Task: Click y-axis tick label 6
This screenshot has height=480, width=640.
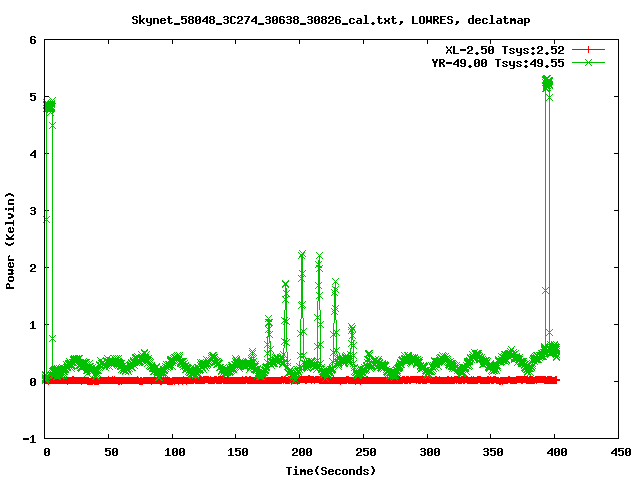Action: pos(33,40)
